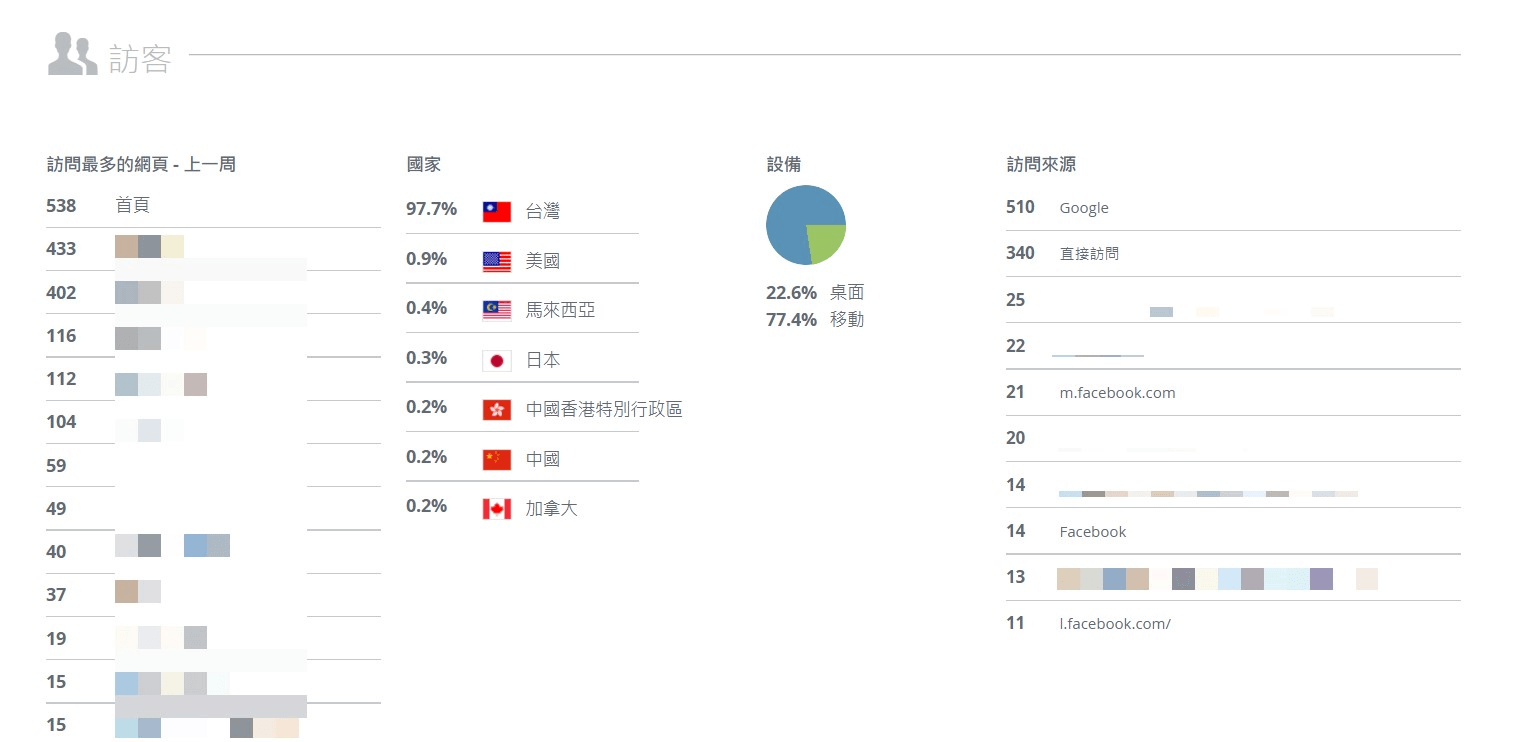Open the m.facebook.com referrer link
Viewport: 1525px width, 742px height.
pyautogui.click(x=1117, y=392)
